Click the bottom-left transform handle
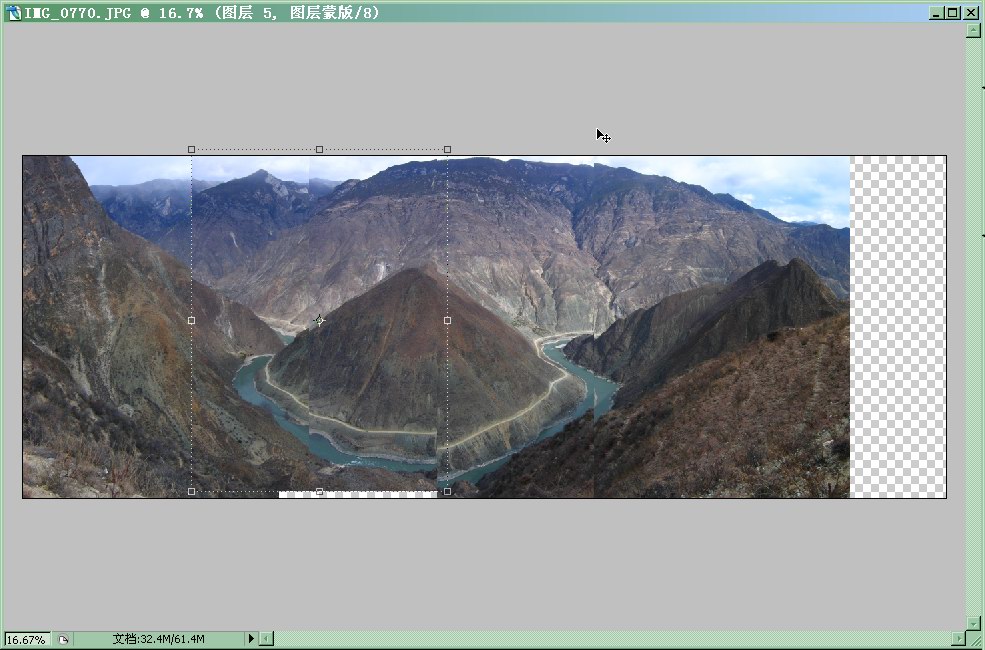The height and width of the screenshot is (650, 985). (192, 491)
